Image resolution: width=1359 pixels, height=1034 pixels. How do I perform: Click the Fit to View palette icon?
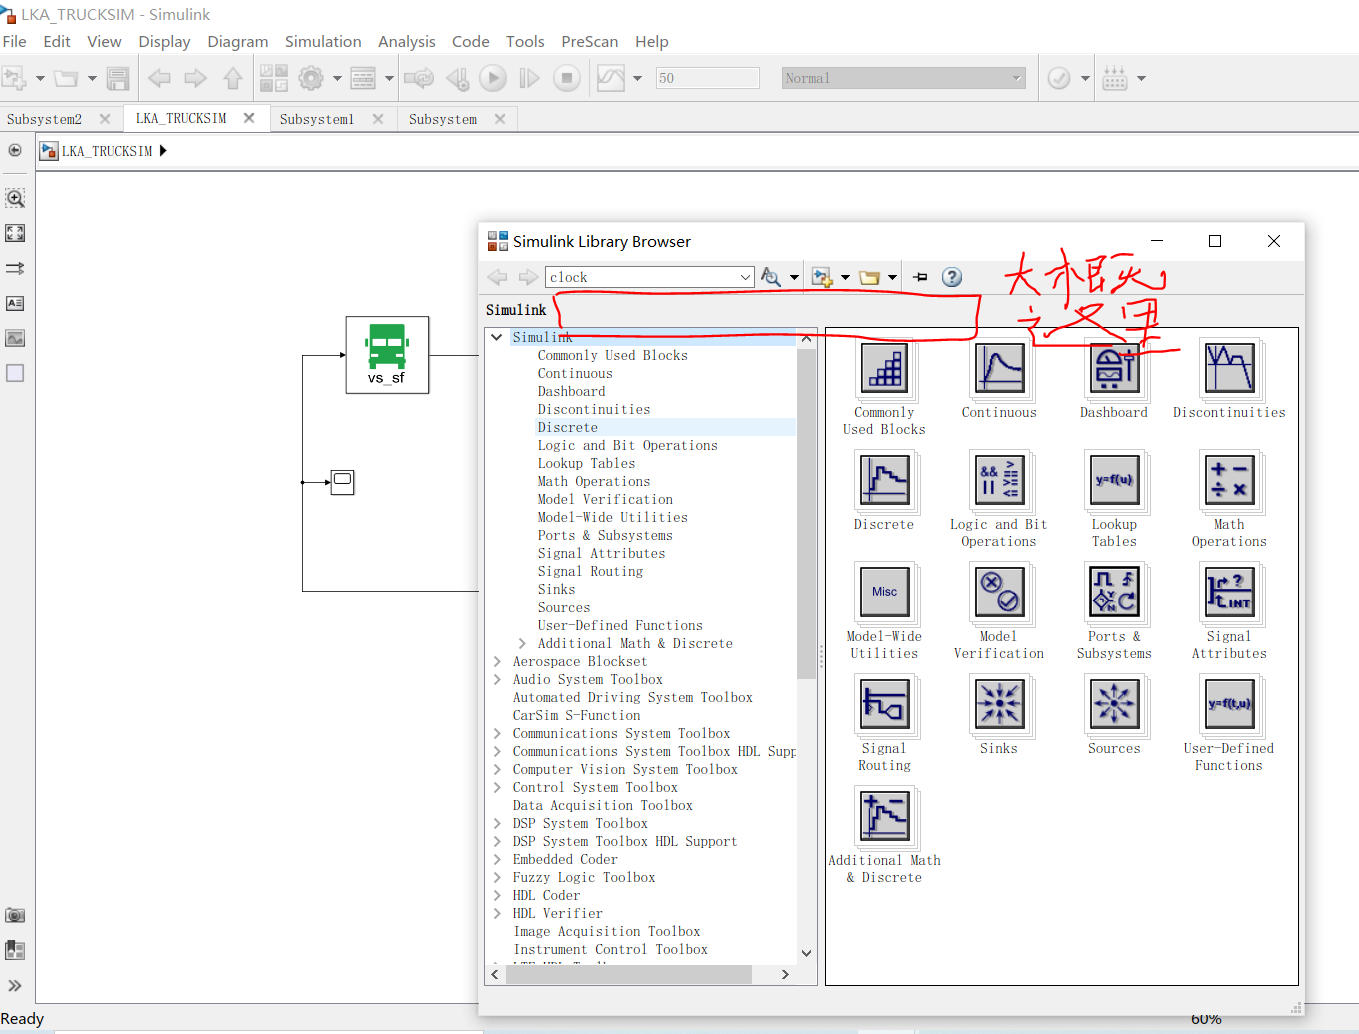pos(15,233)
